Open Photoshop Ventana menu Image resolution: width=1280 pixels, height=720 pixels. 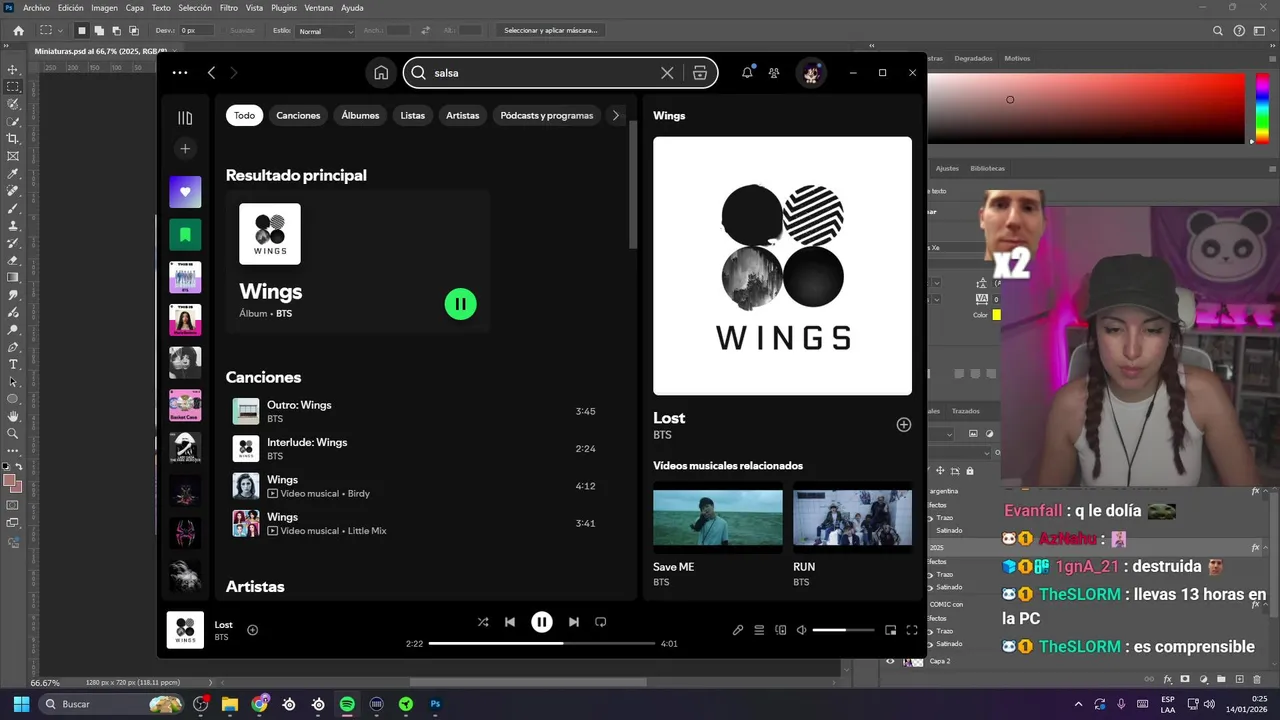coord(319,8)
